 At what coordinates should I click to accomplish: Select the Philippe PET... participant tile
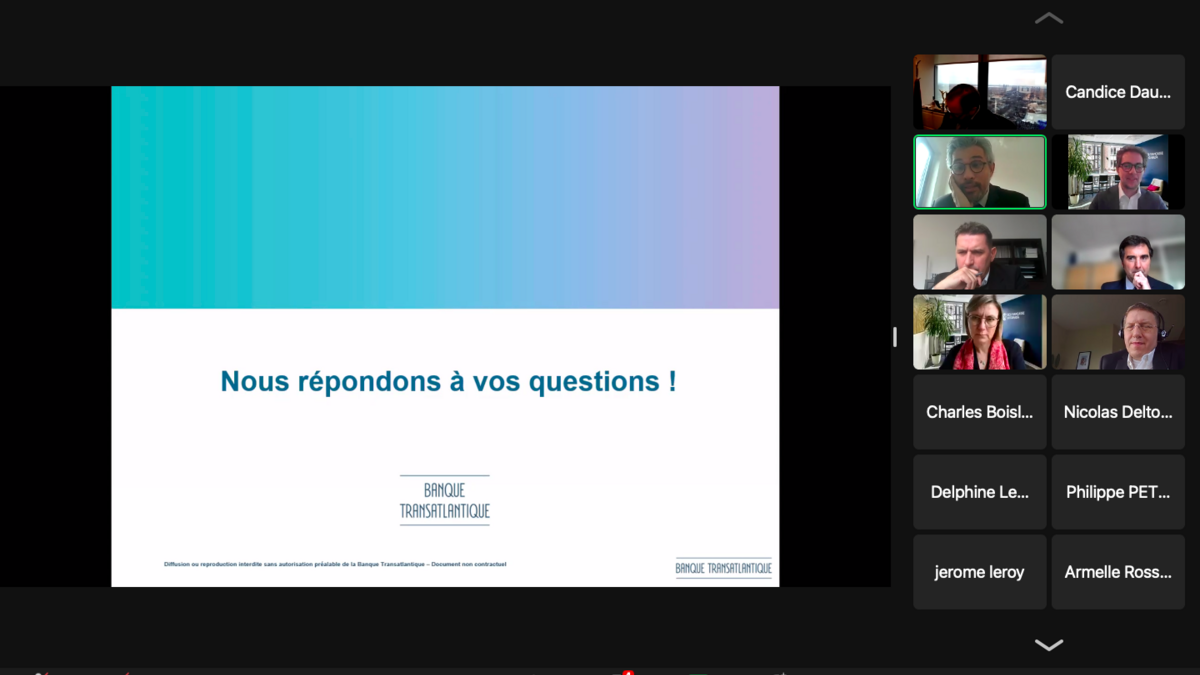tap(1117, 492)
